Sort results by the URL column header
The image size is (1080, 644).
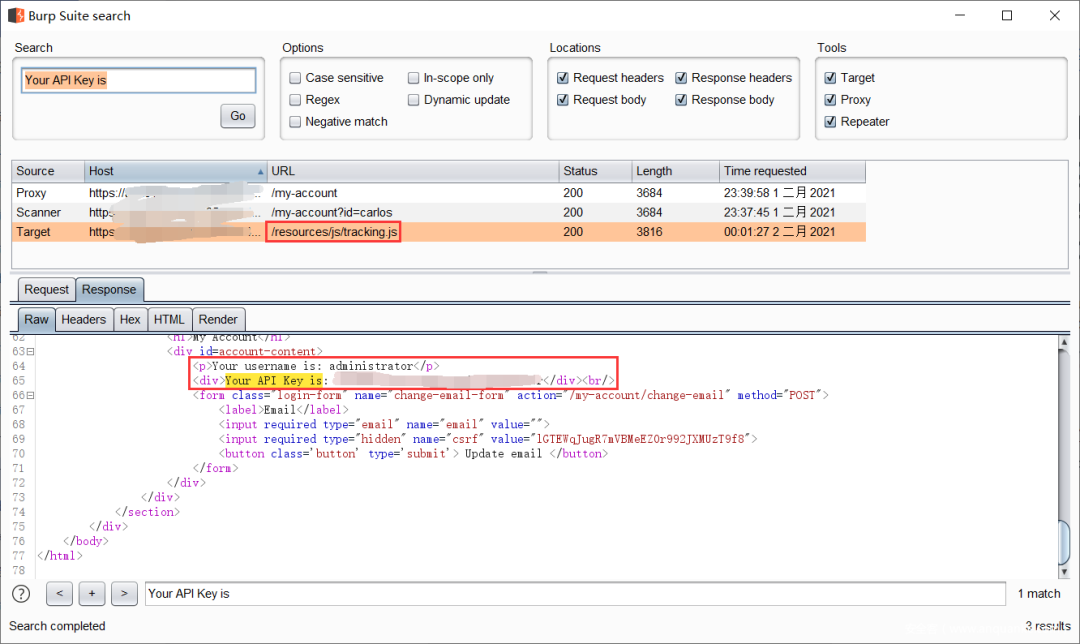pos(413,171)
